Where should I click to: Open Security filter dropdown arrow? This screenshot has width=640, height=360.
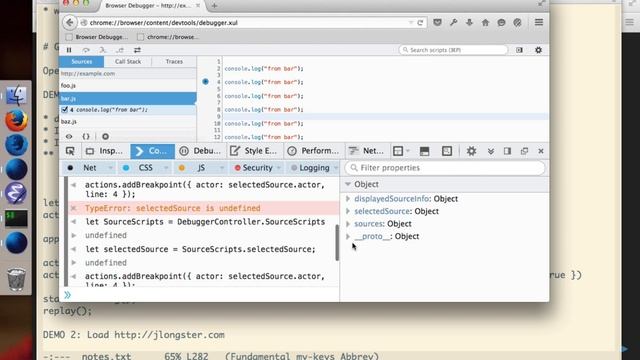tap(279, 168)
